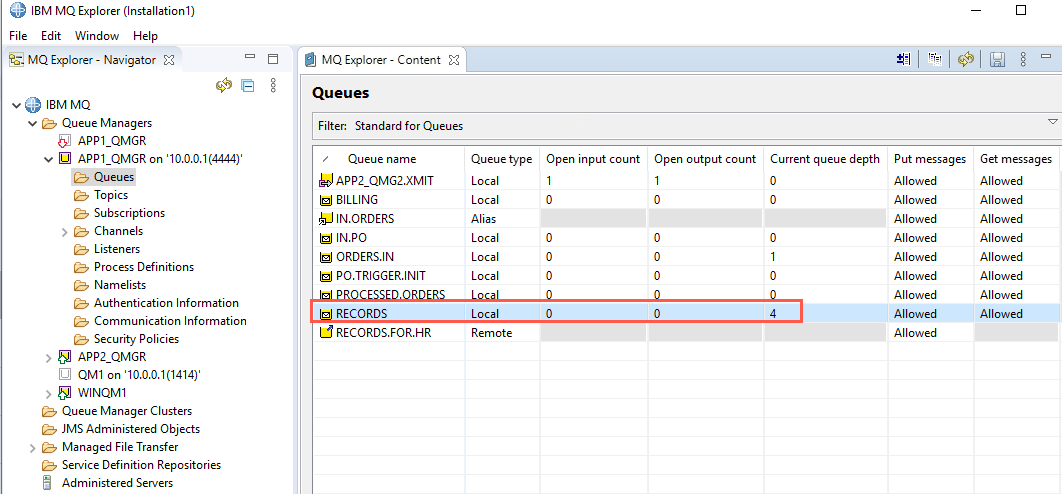Click the transmission queue icon for APP2_QMG2.XMIT
Viewport: 1062px width, 494px height.
(x=326, y=181)
